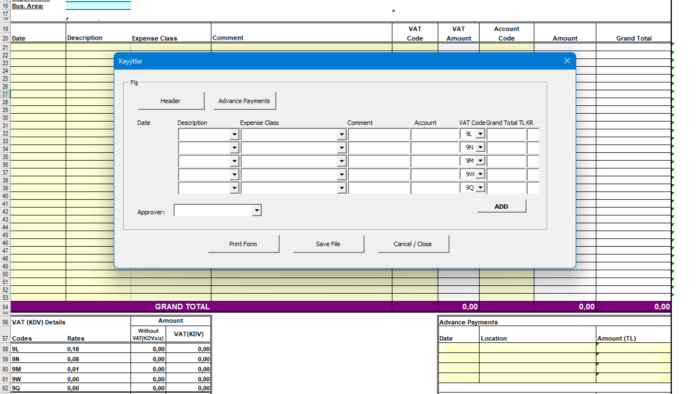
Task: Expand the Expense Class dropdown in the 9Q row
Action: point(342,188)
